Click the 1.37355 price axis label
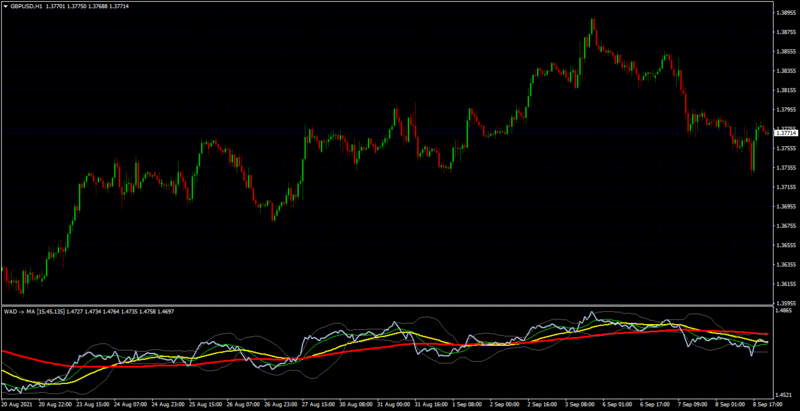The height and width of the screenshot is (411, 800). pos(786,168)
